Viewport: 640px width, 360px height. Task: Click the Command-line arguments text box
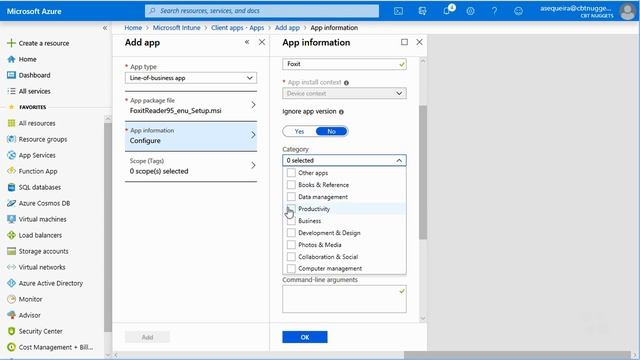click(344, 299)
